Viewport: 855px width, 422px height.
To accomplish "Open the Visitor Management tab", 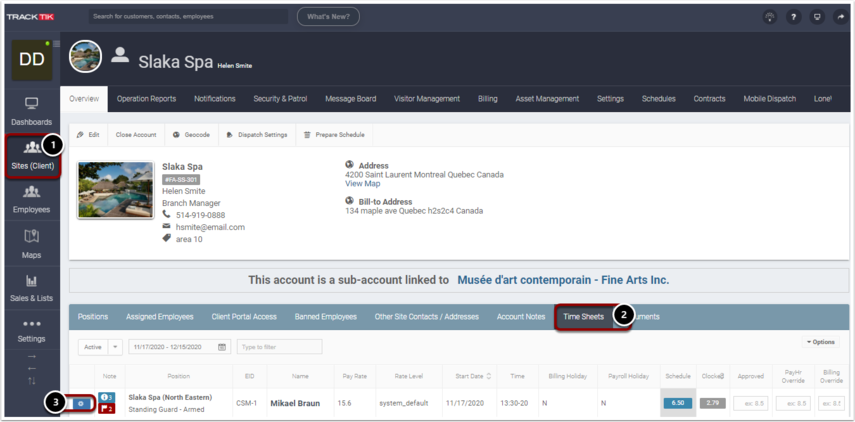I will click(x=427, y=99).
